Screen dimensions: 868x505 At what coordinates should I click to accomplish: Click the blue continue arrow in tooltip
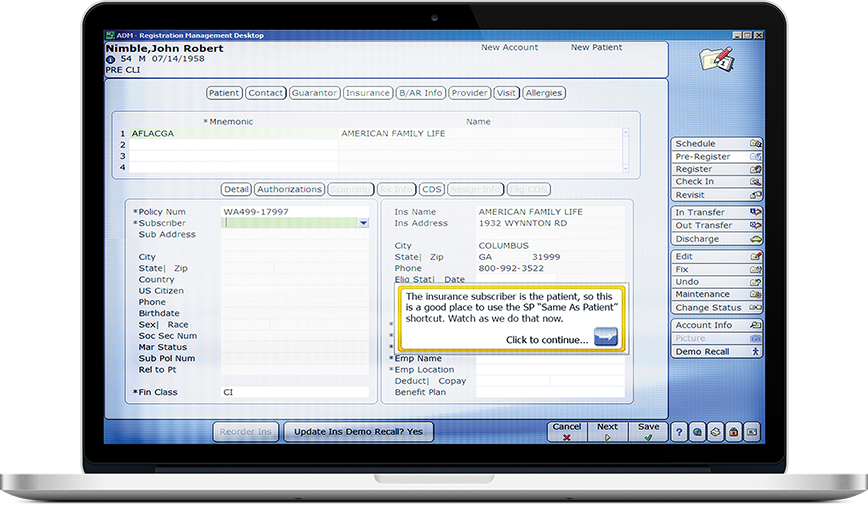click(x=606, y=338)
